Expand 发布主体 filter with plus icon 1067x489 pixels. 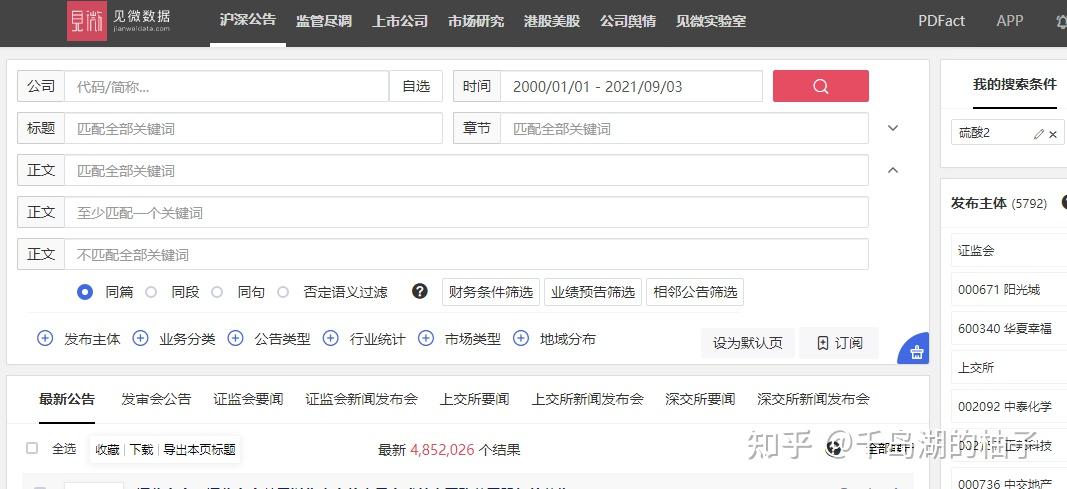(x=45, y=338)
